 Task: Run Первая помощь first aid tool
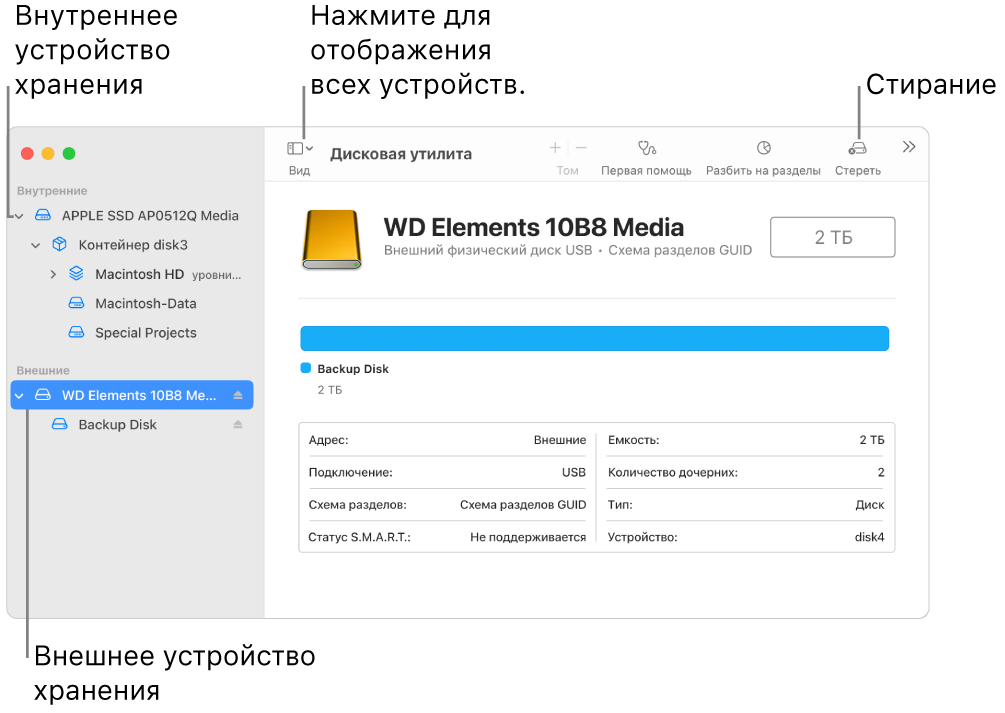[647, 148]
